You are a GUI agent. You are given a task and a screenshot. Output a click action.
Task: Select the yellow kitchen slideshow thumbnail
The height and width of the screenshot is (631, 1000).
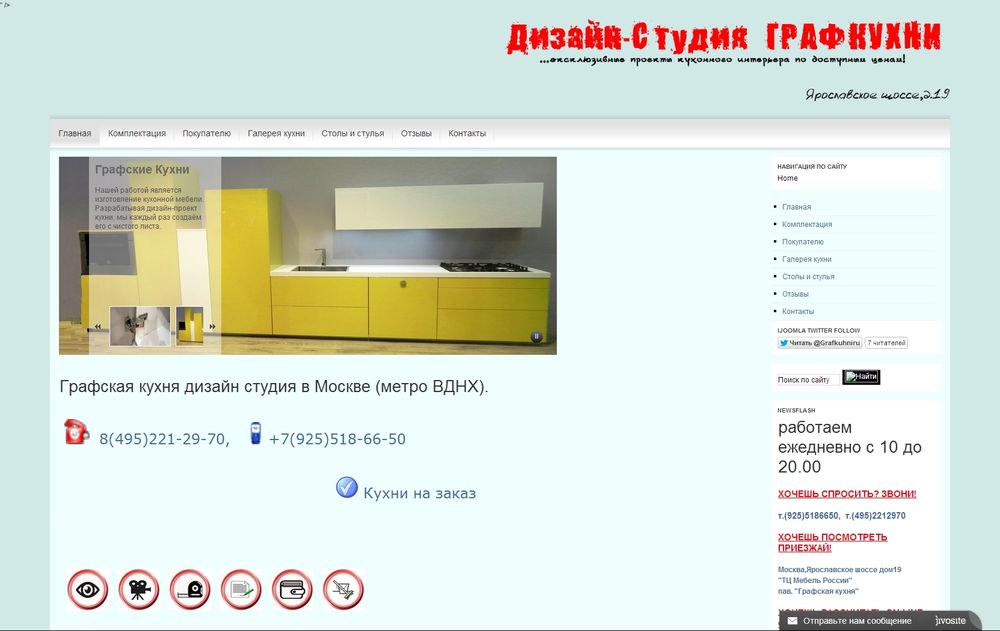189,326
